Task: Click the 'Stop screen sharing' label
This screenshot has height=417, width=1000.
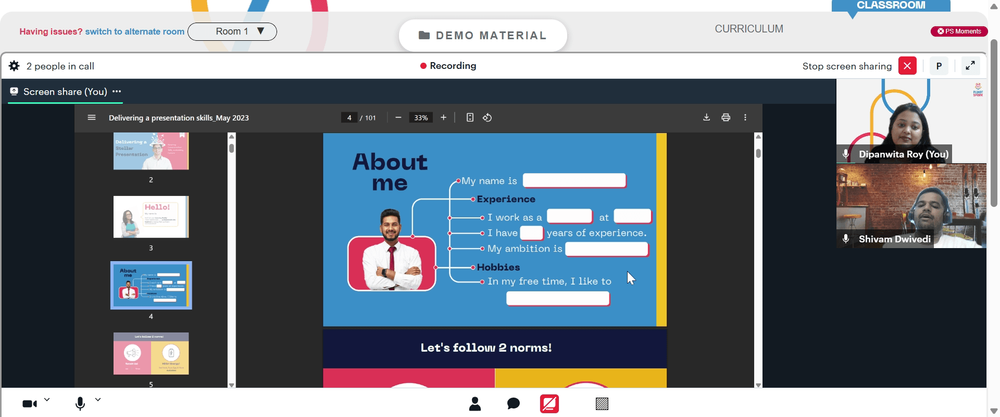Action: tap(847, 66)
